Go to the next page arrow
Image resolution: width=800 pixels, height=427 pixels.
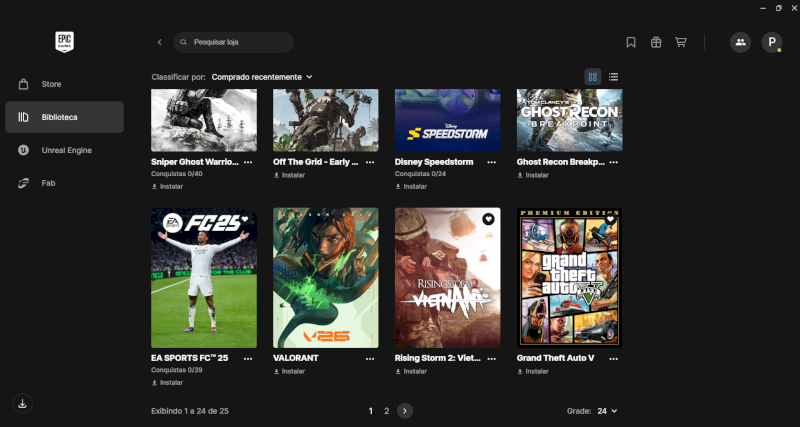(405, 411)
